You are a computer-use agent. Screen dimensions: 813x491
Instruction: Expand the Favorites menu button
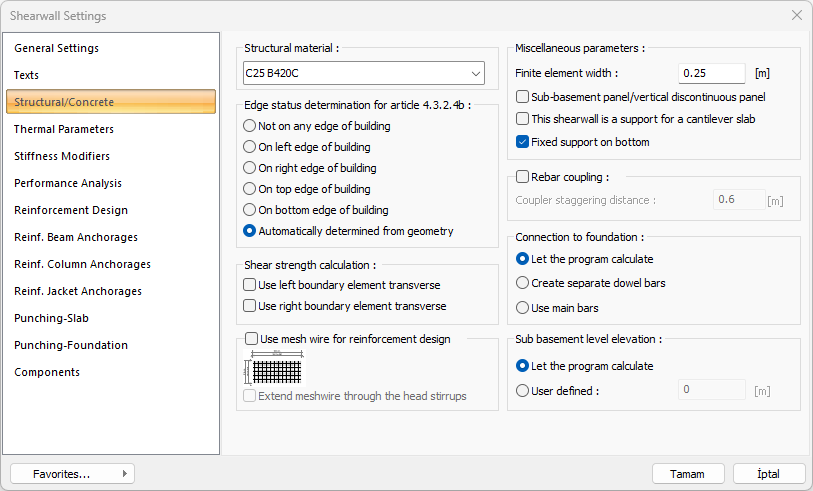[72, 474]
